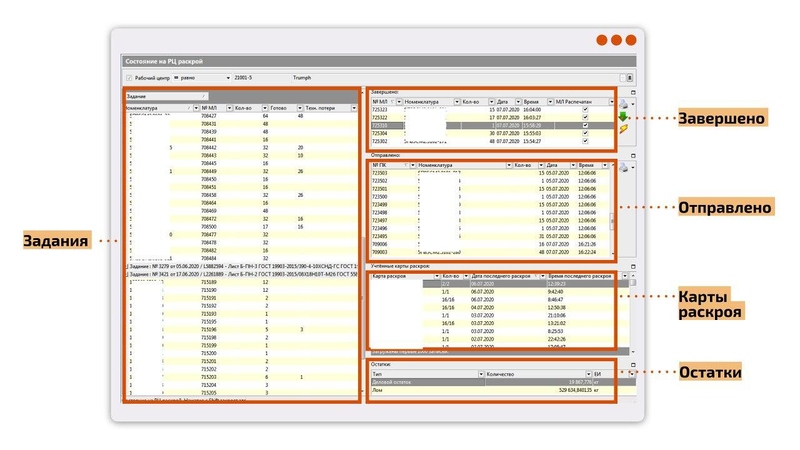Maximize the Завершено panel with its corner icon
Image resolution: width=800 pixels, height=450 pixels.
pos(631,91)
